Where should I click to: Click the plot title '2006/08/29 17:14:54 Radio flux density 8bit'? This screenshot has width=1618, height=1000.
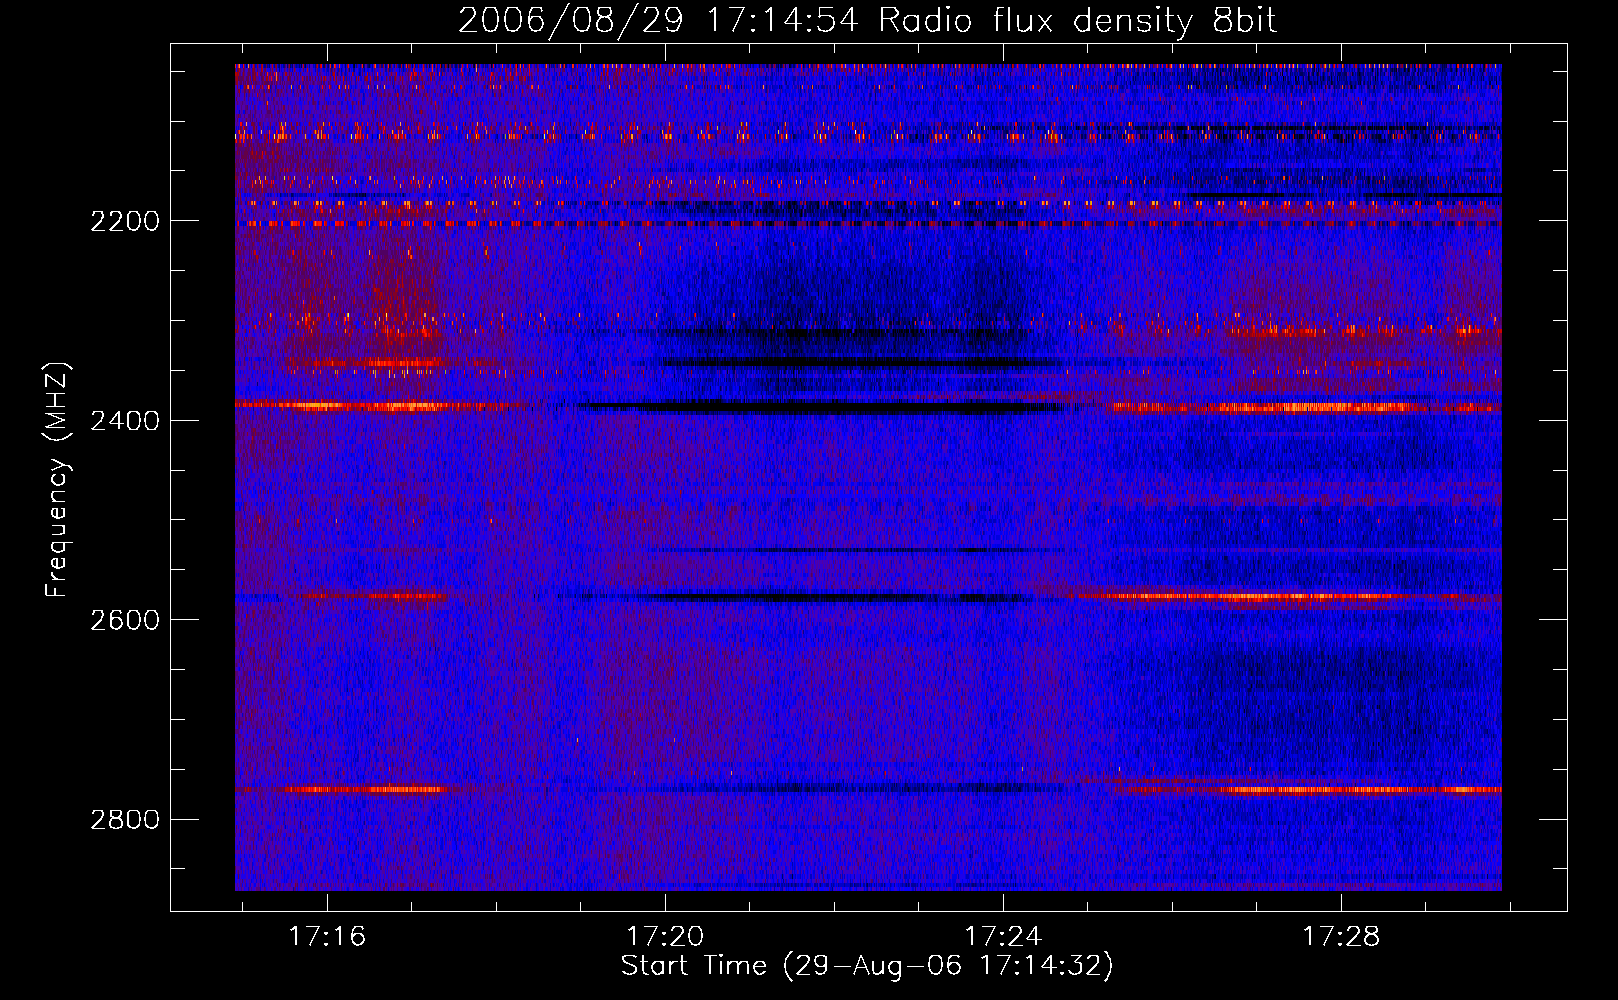(x=867, y=21)
